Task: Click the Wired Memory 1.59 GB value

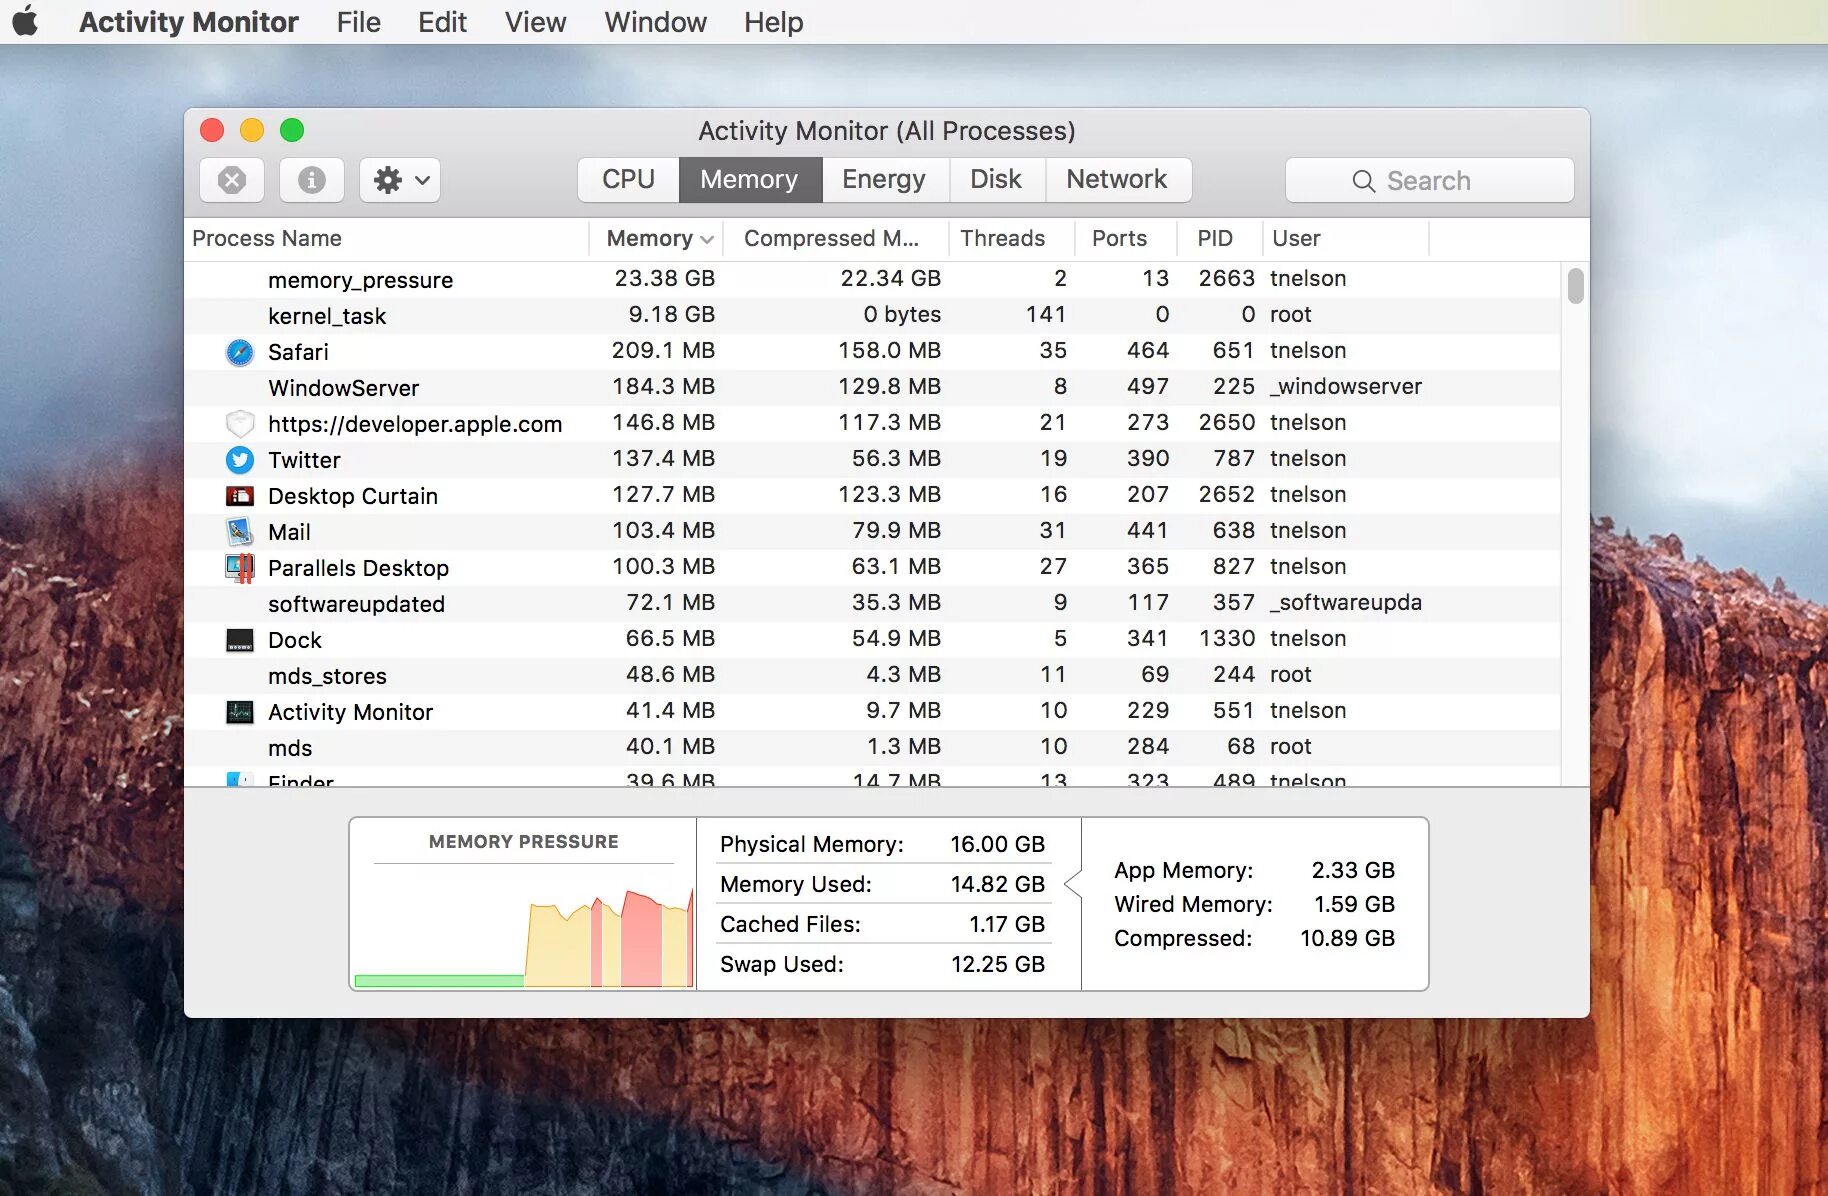Action: 1354,905
